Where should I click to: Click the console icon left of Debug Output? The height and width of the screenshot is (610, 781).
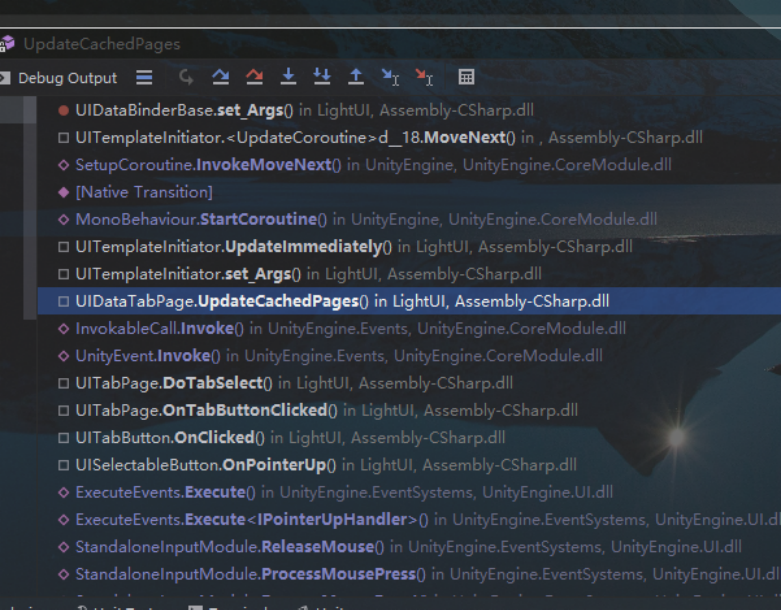(4, 78)
